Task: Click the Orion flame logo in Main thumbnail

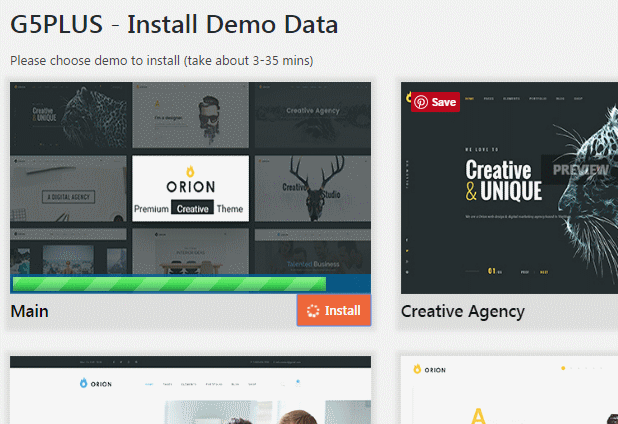Action: (190, 171)
